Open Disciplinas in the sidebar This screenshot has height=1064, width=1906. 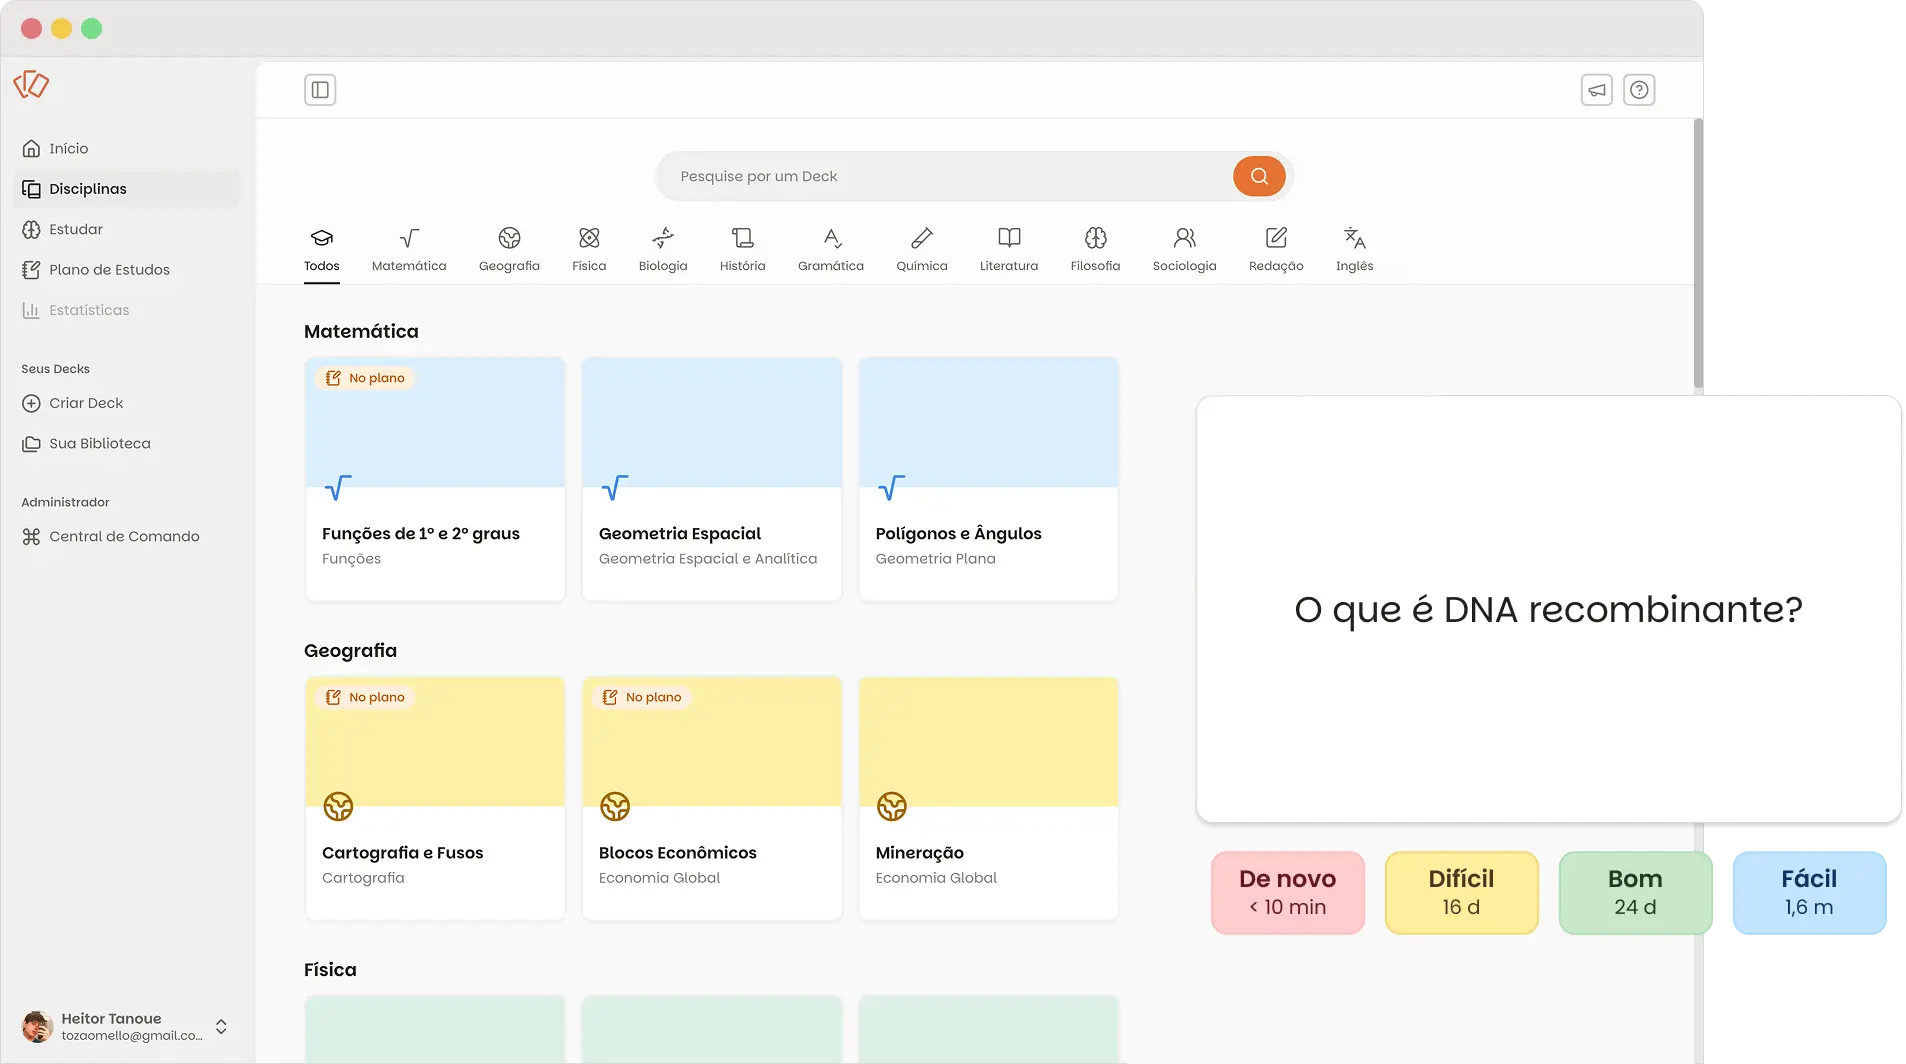click(127, 189)
